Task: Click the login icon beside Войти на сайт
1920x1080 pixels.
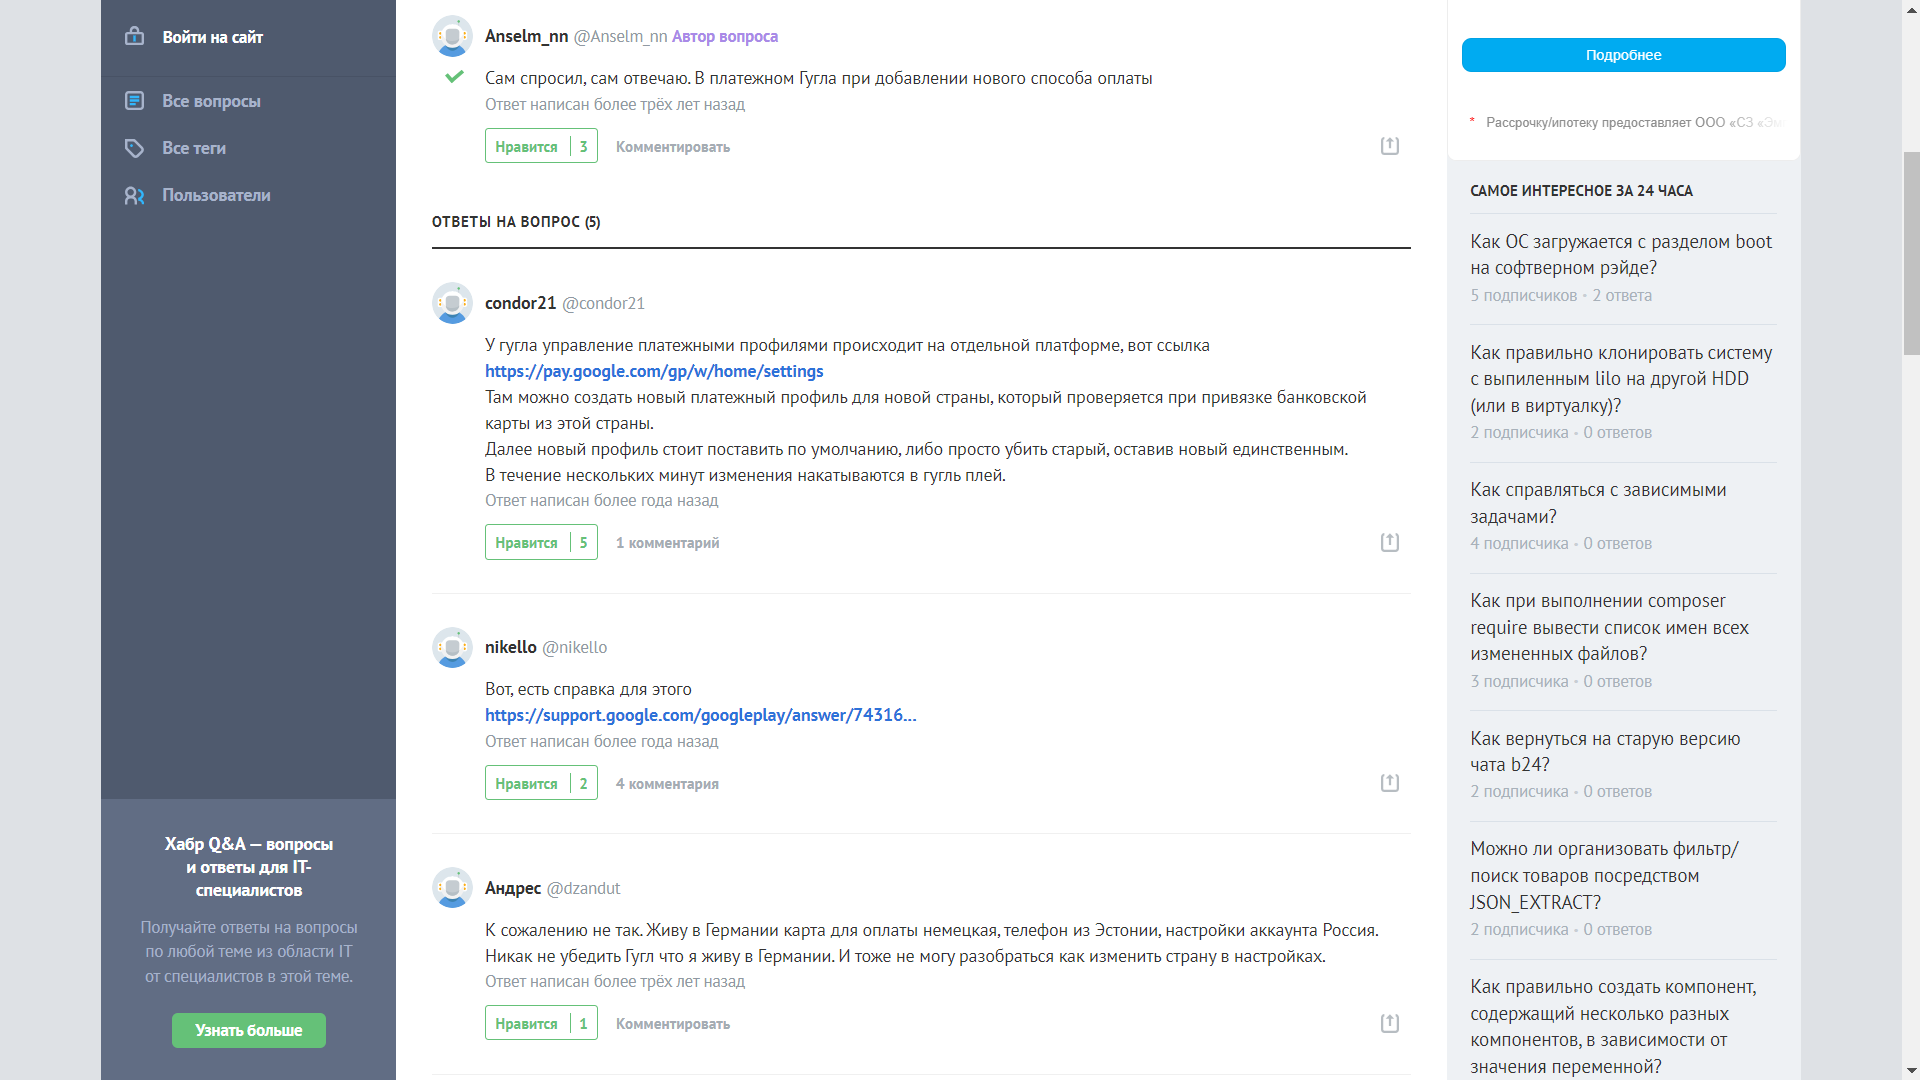Action: click(135, 37)
